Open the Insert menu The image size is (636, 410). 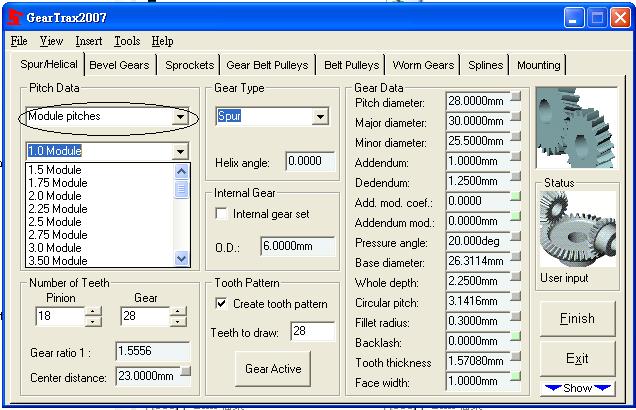coord(89,41)
